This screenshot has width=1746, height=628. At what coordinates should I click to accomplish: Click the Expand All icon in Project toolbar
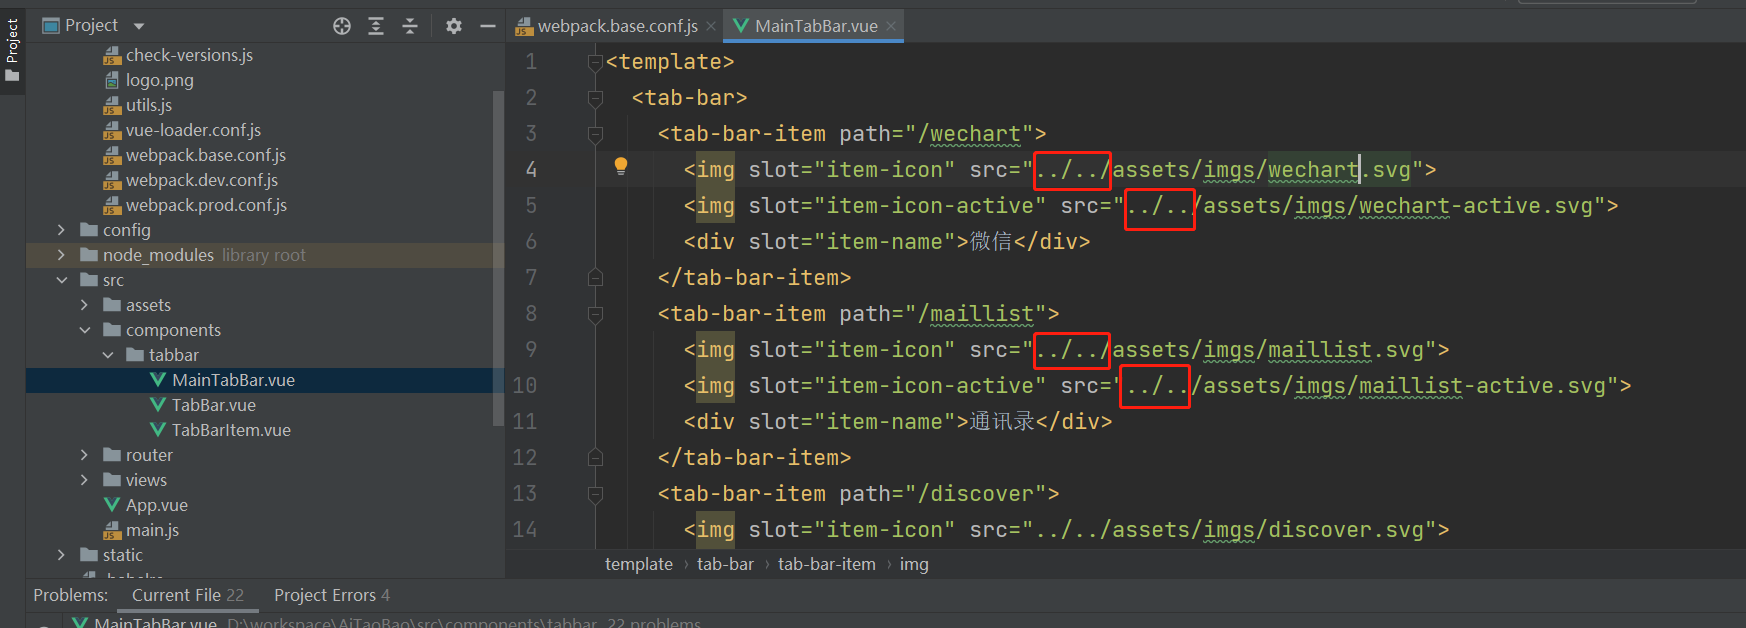[x=376, y=26]
